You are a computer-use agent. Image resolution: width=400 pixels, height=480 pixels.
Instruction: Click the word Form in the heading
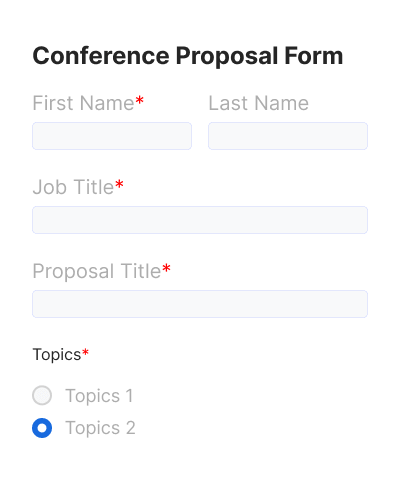tap(314, 56)
